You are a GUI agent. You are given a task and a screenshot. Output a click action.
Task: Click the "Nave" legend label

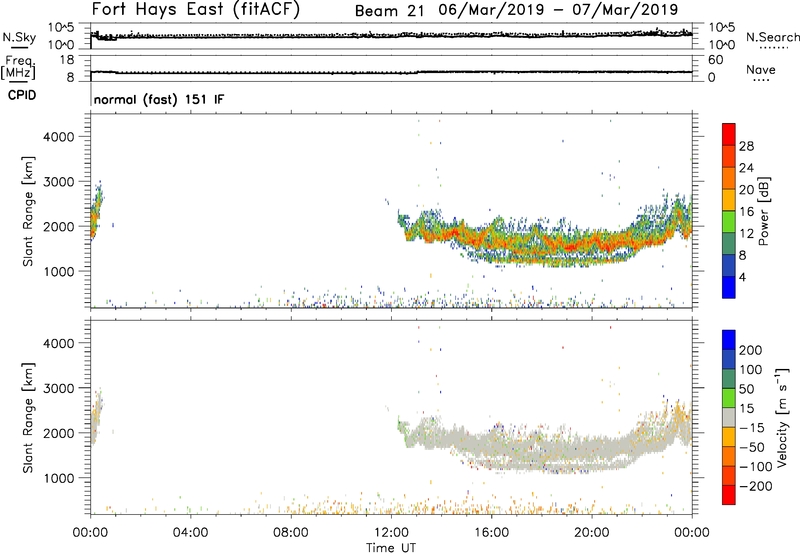click(x=760, y=70)
